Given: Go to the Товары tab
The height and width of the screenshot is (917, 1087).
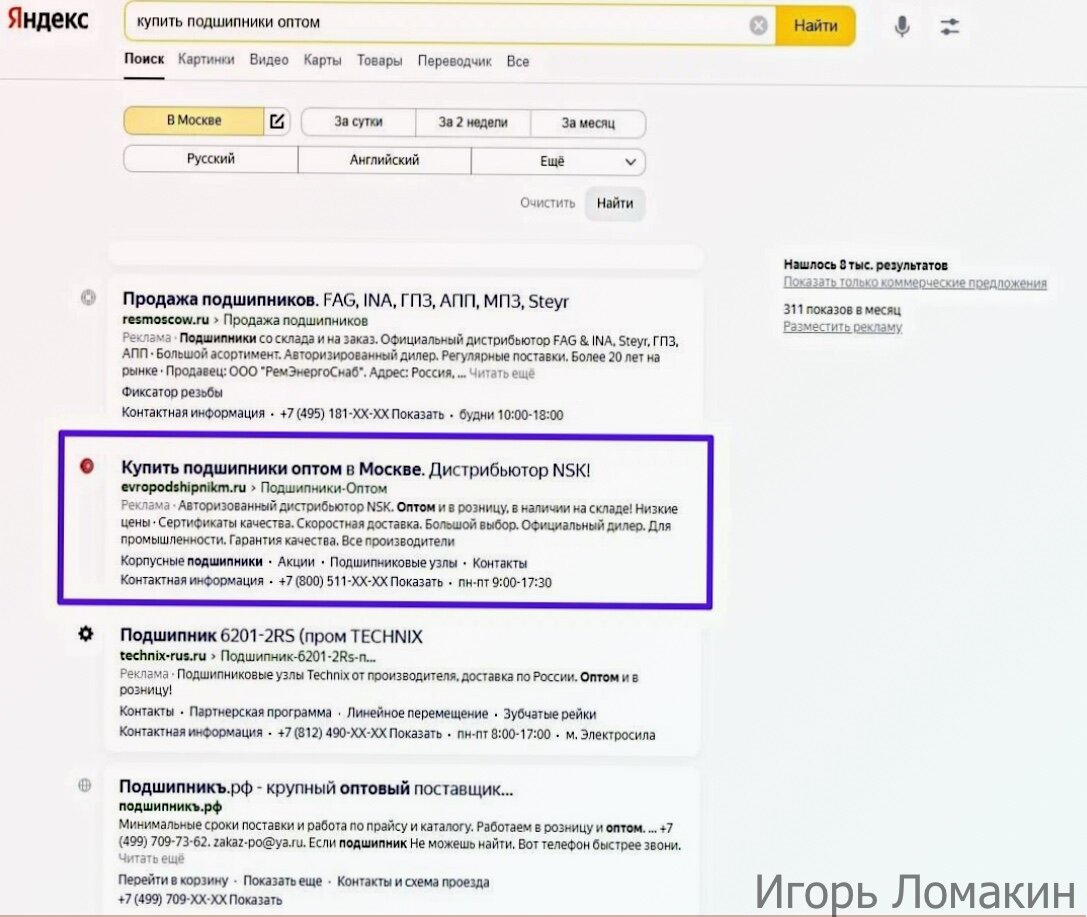Looking at the screenshot, I should (x=379, y=60).
